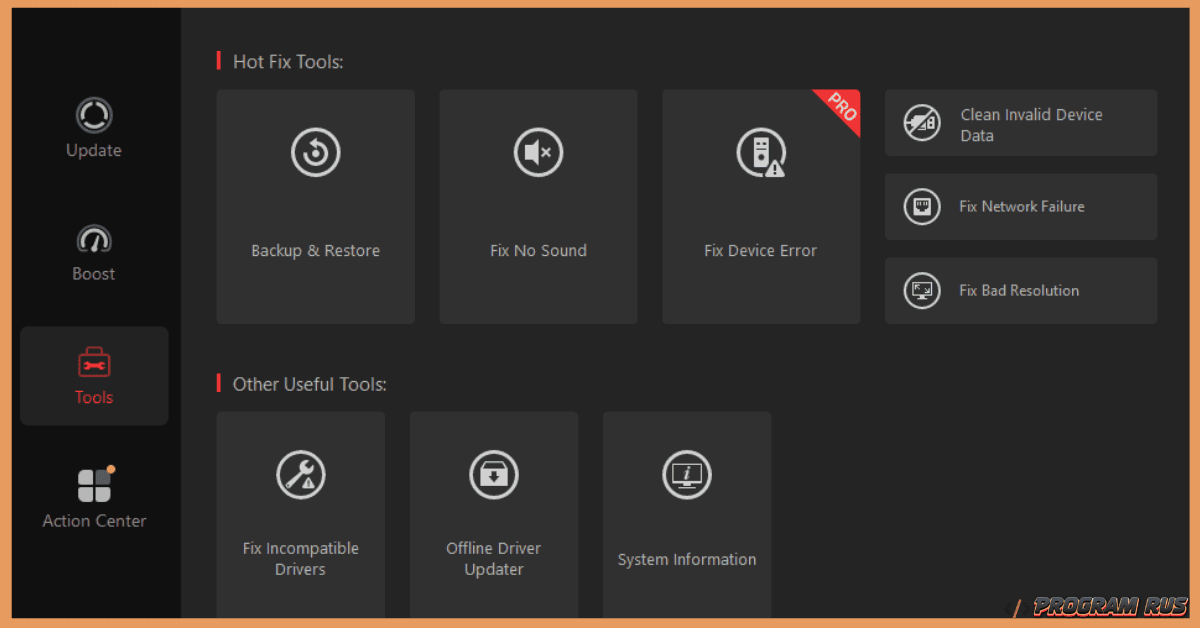The width and height of the screenshot is (1200, 628).
Task: Click the red toolbox icon for Tools
Action: [x=93, y=361]
